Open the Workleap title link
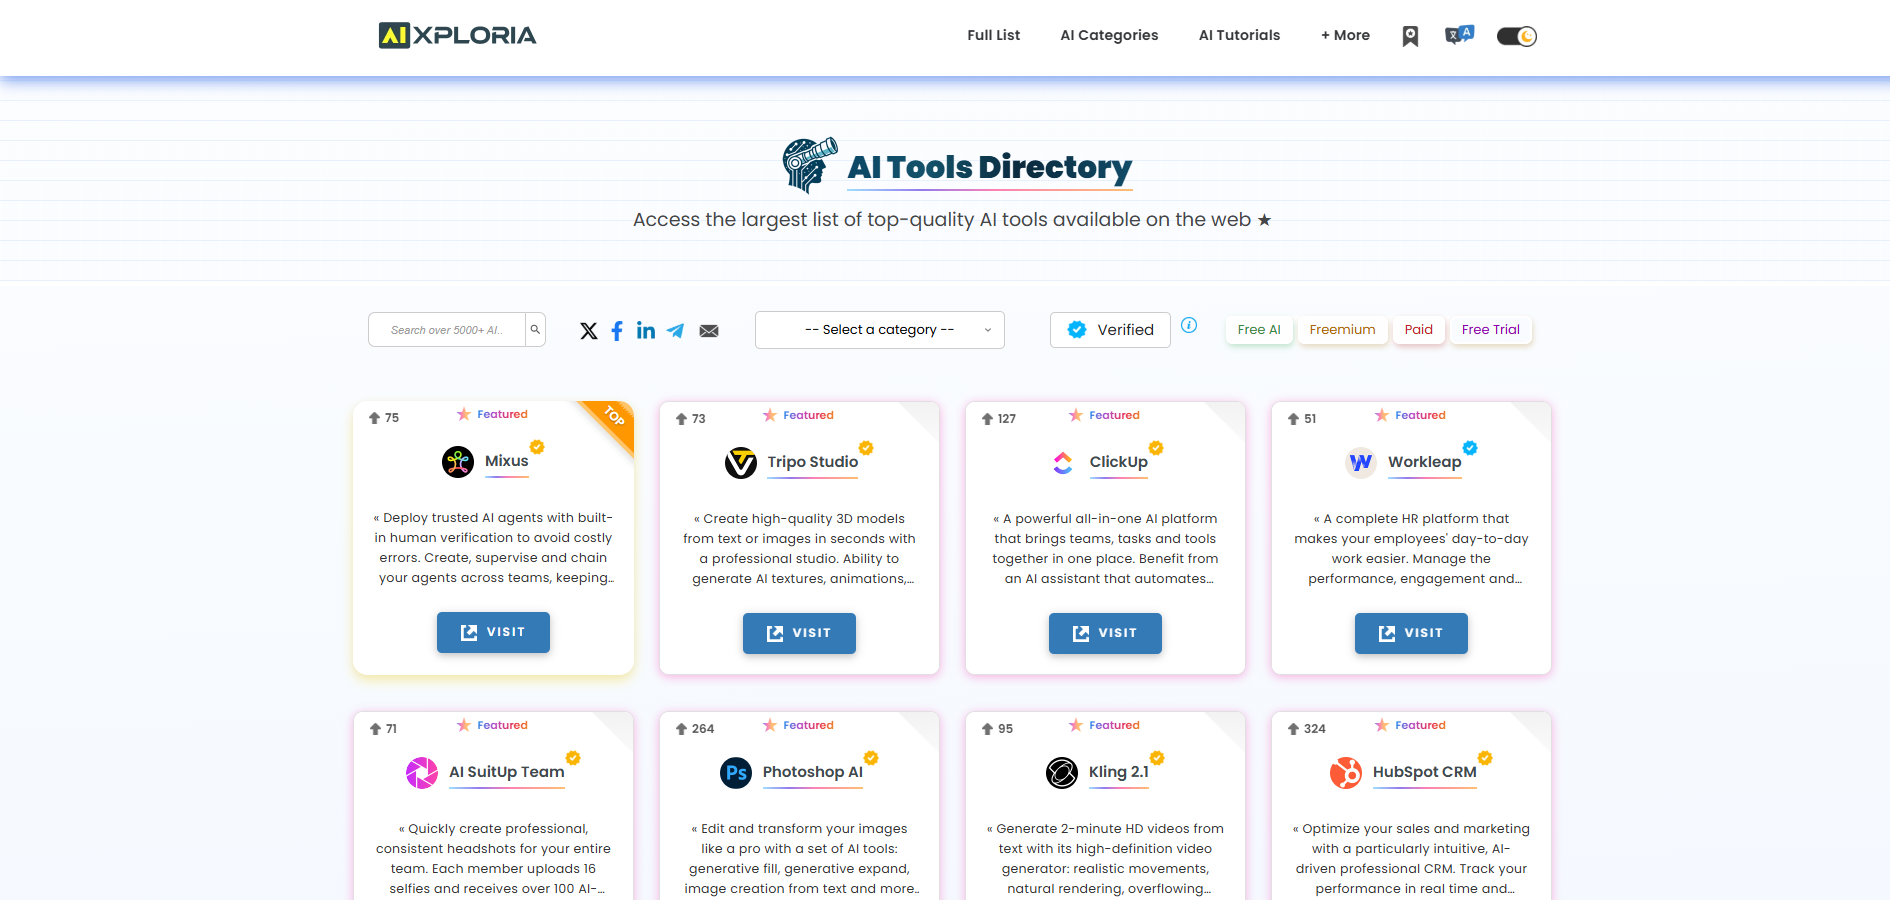 (1425, 462)
